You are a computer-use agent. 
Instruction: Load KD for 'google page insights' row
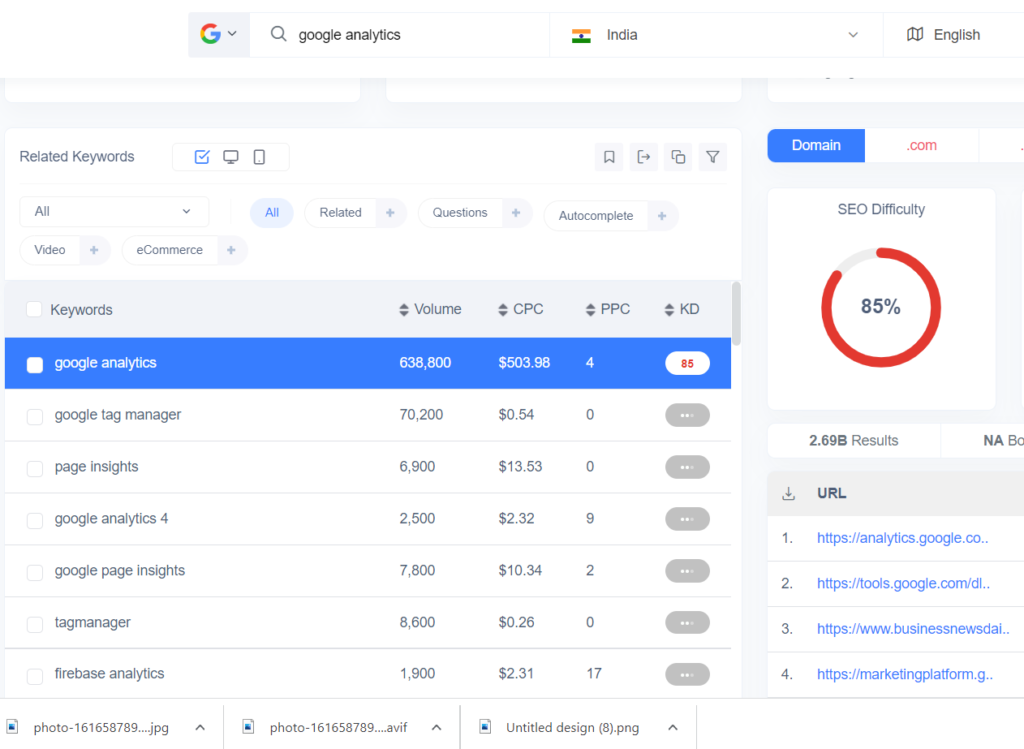coord(687,571)
